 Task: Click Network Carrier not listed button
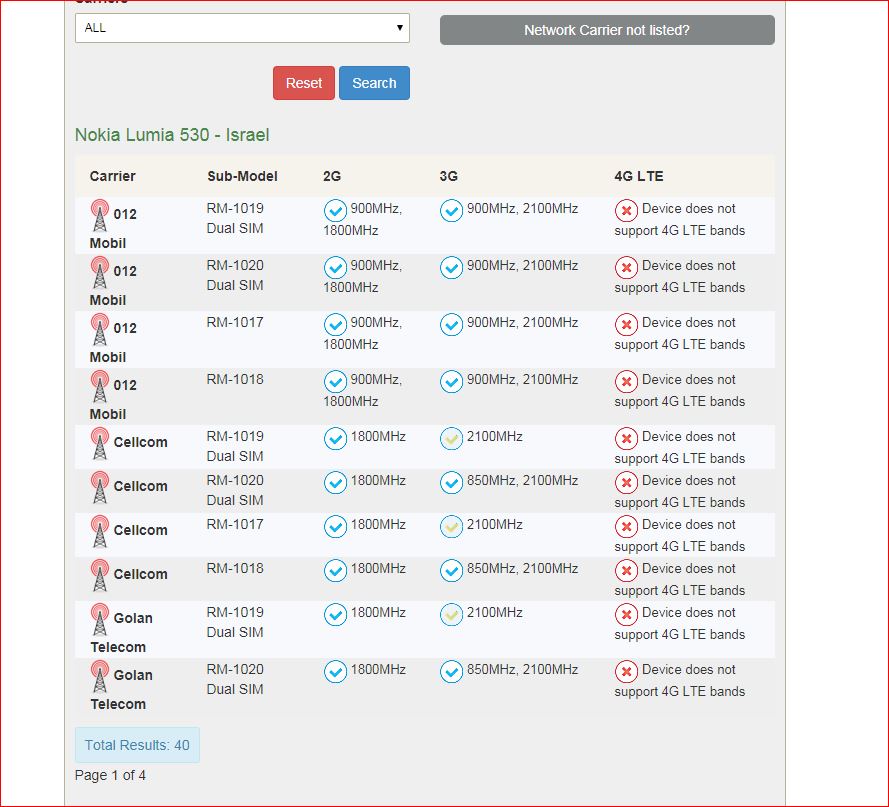[607, 30]
